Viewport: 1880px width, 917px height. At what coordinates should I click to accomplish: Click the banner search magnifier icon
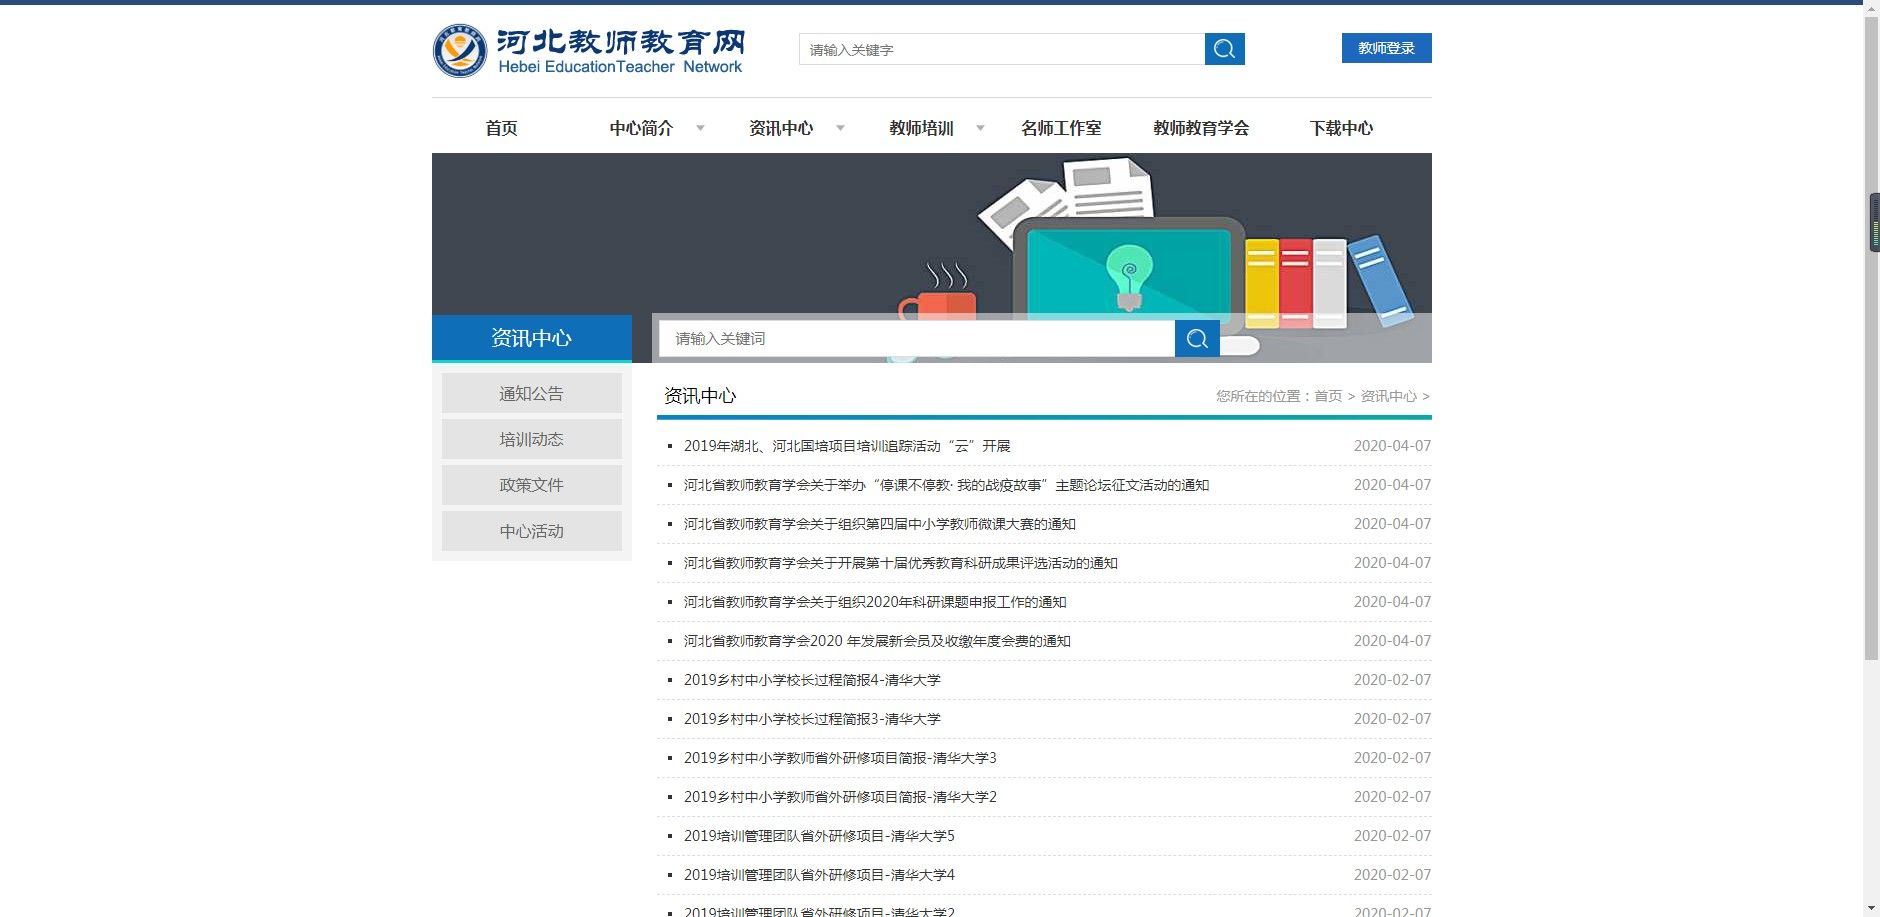1197,338
